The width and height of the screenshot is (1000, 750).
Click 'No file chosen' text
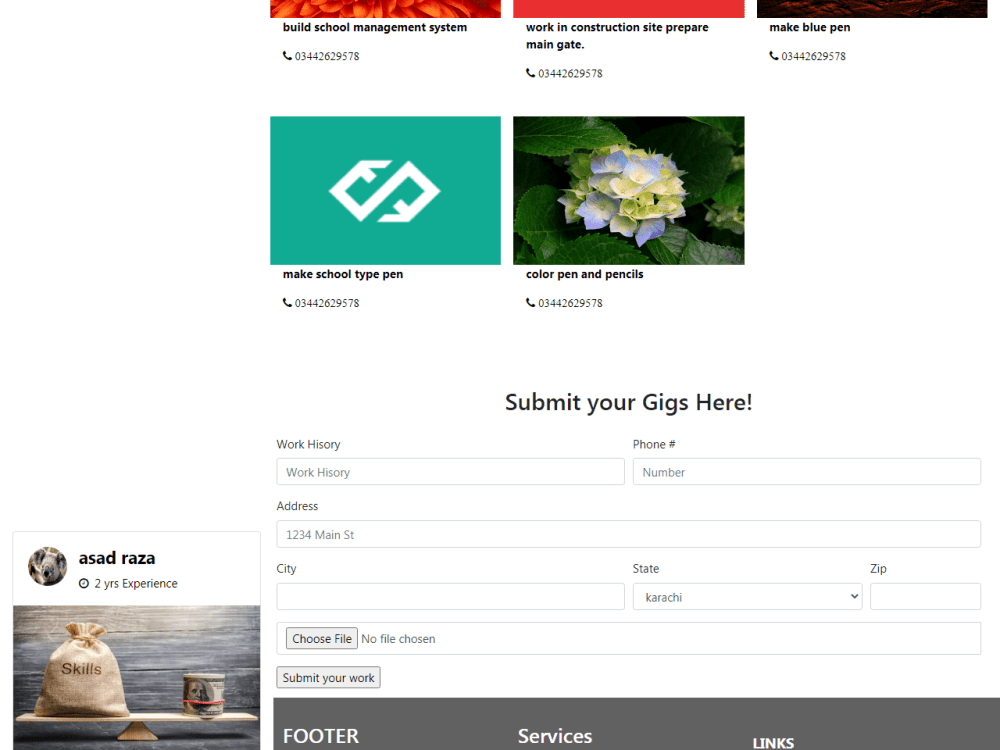coord(398,639)
